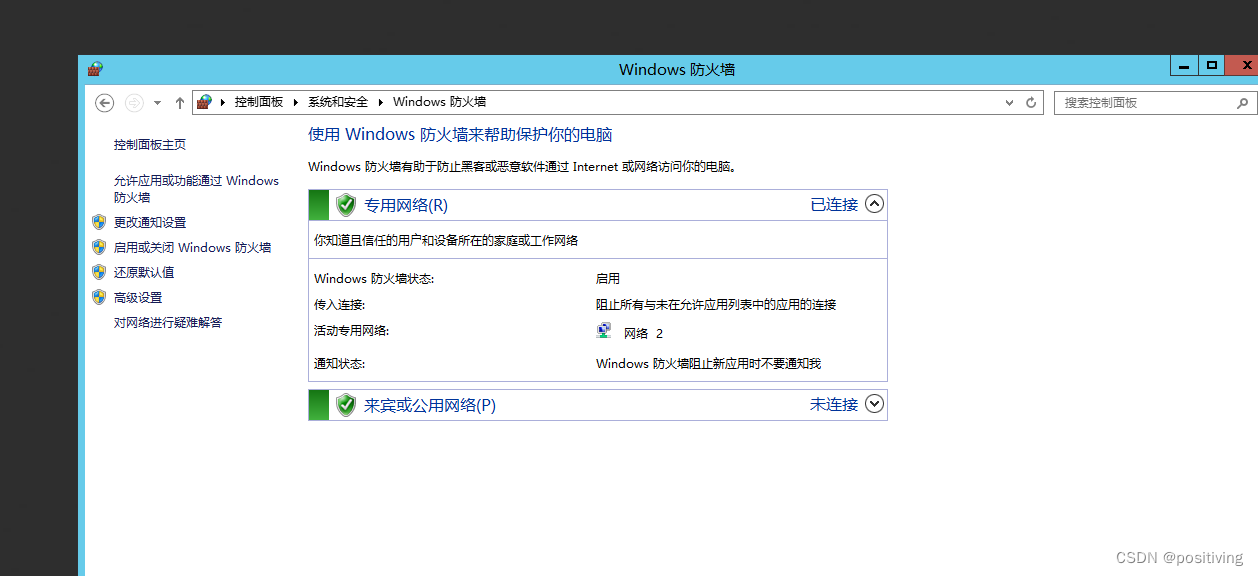Click the back navigation arrow
This screenshot has width=1258, height=576.
105,103
